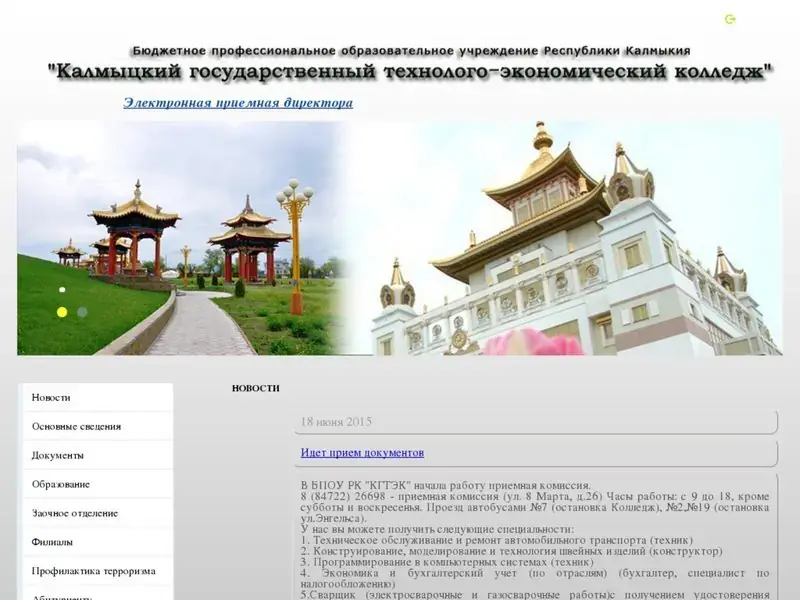Click the Калмыцкий государственный технолого-экономический колледж title

pos(410,72)
